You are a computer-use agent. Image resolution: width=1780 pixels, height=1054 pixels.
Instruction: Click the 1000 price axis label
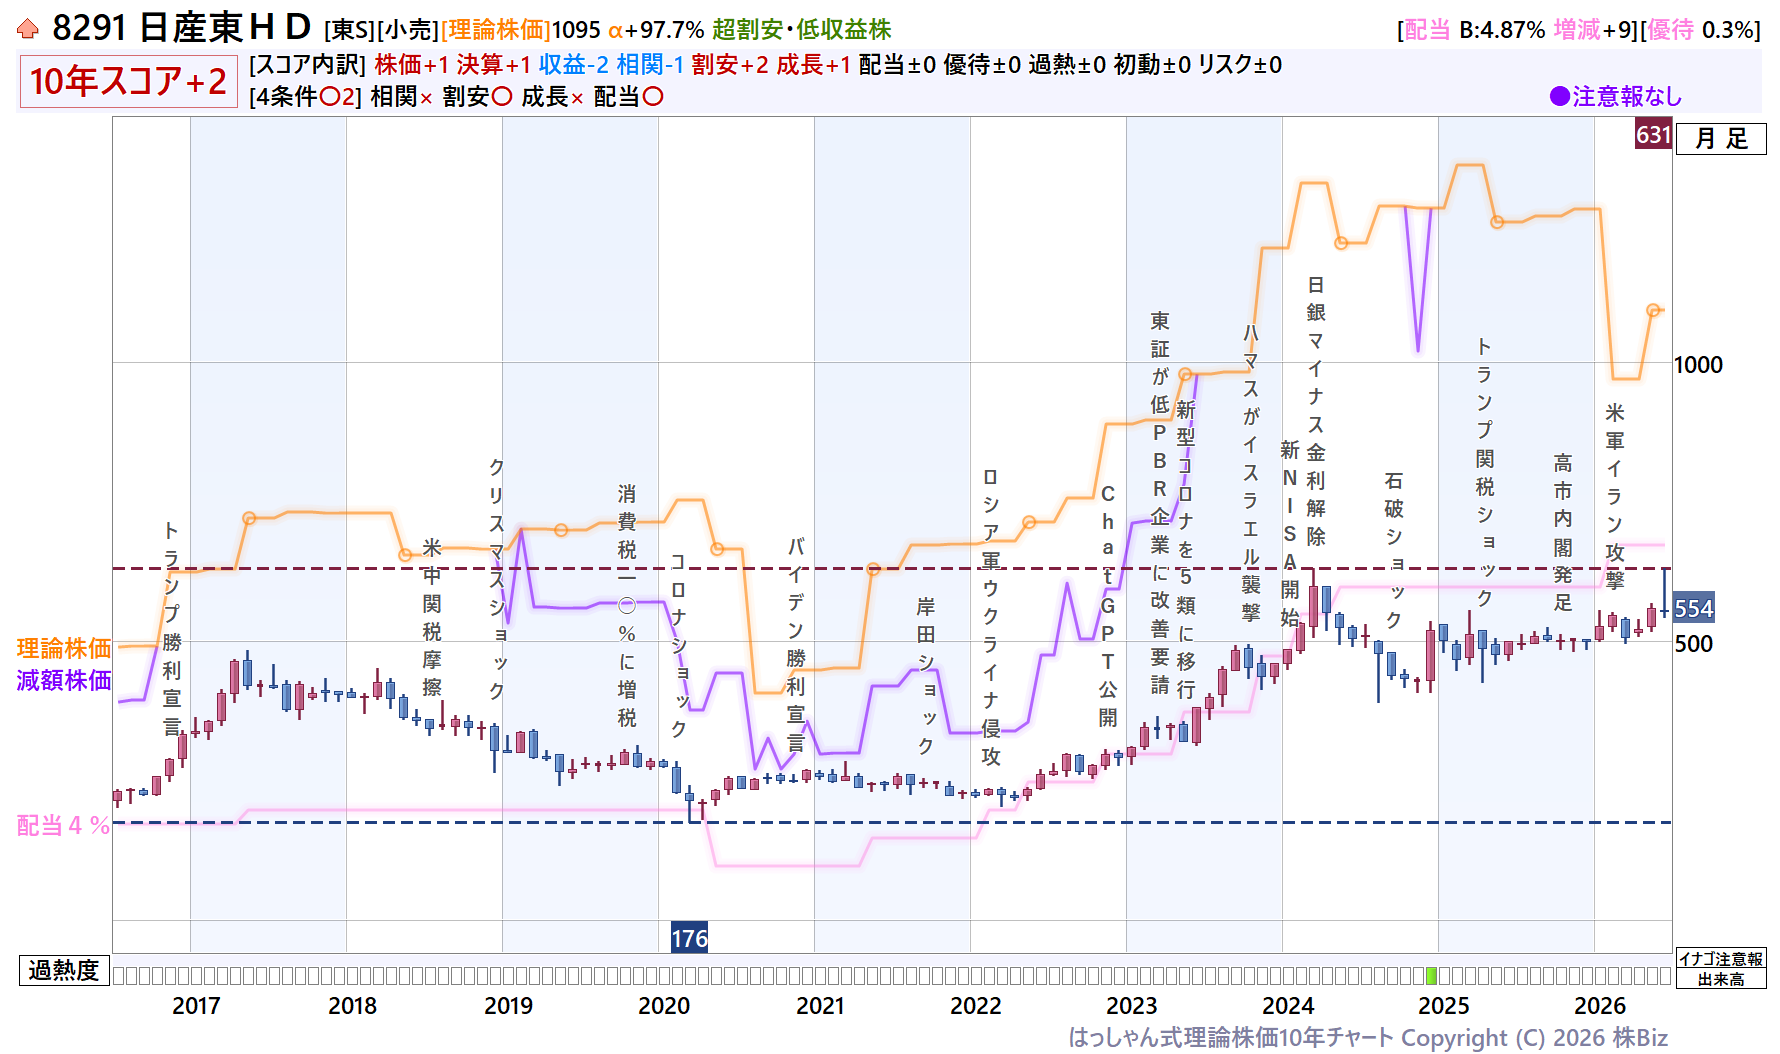[x=1698, y=365]
